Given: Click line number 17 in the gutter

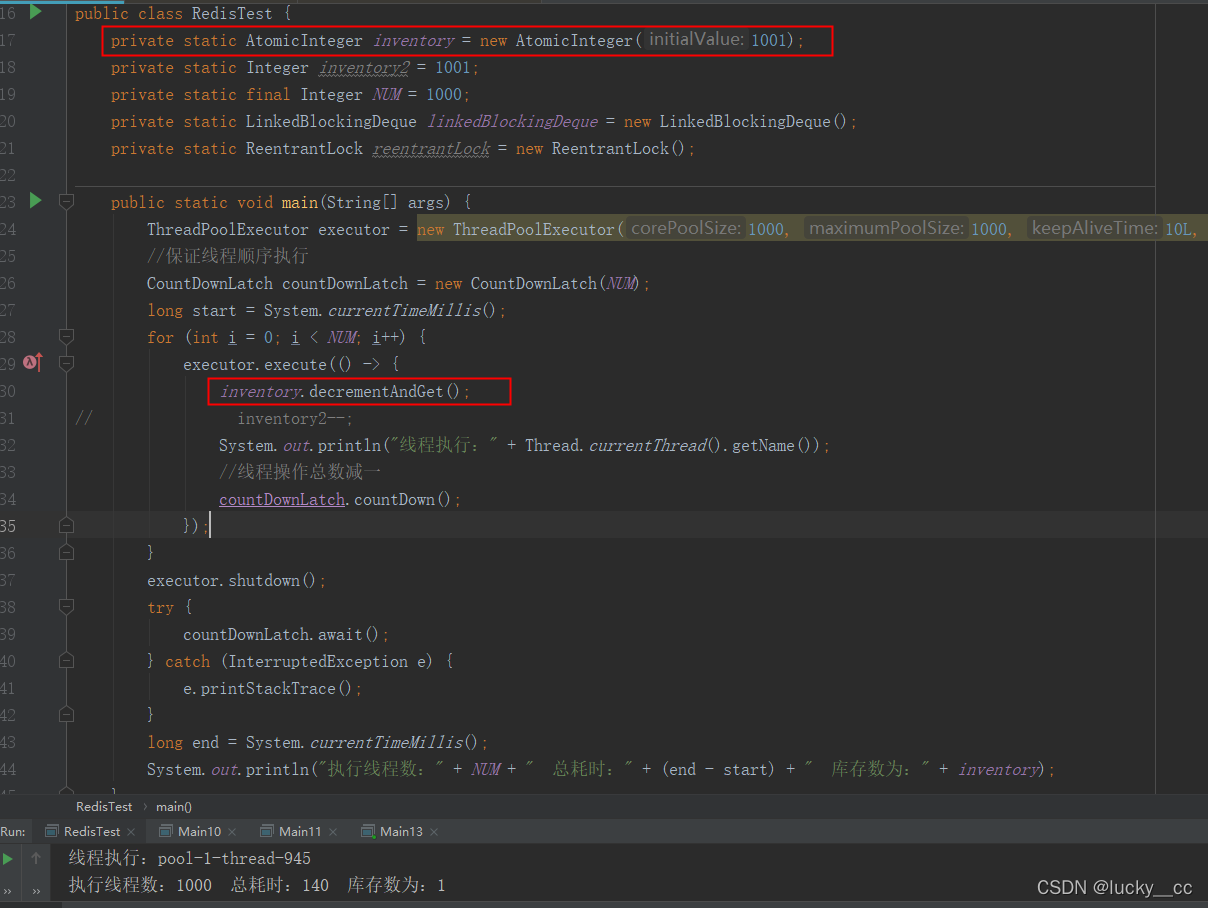Looking at the screenshot, I should coord(8,40).
